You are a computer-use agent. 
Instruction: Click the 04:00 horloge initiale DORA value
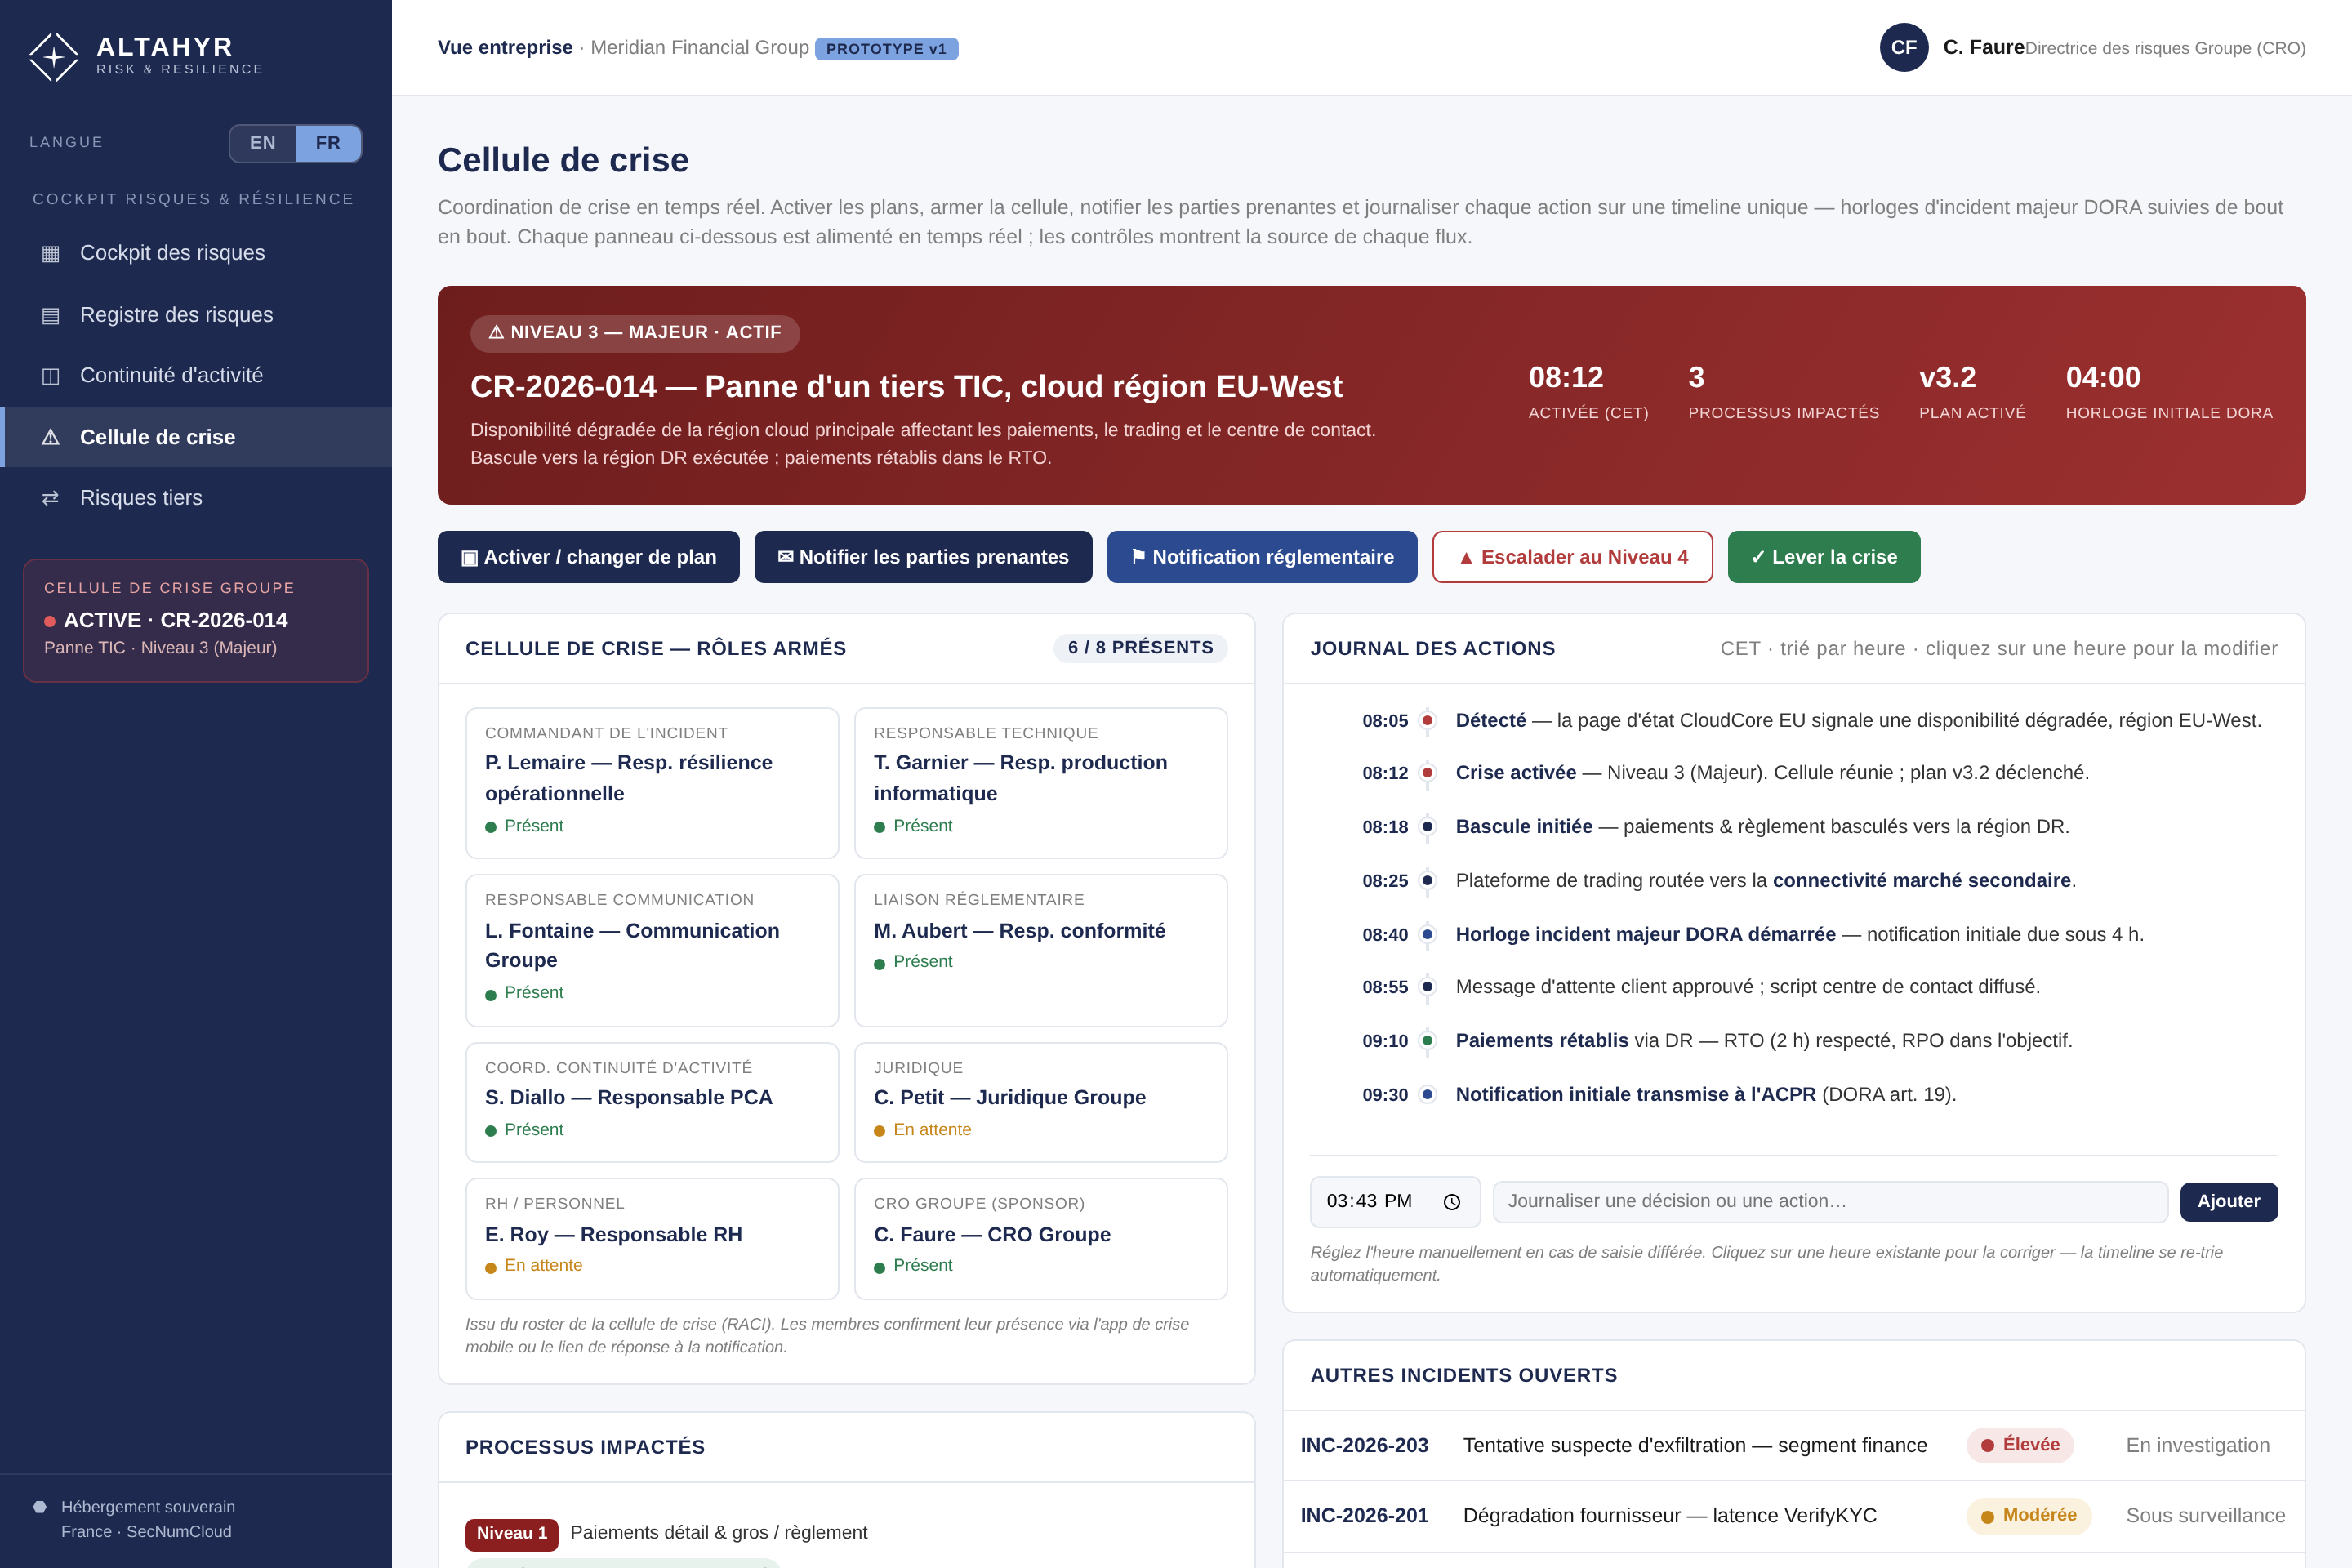click(2103, 378)
